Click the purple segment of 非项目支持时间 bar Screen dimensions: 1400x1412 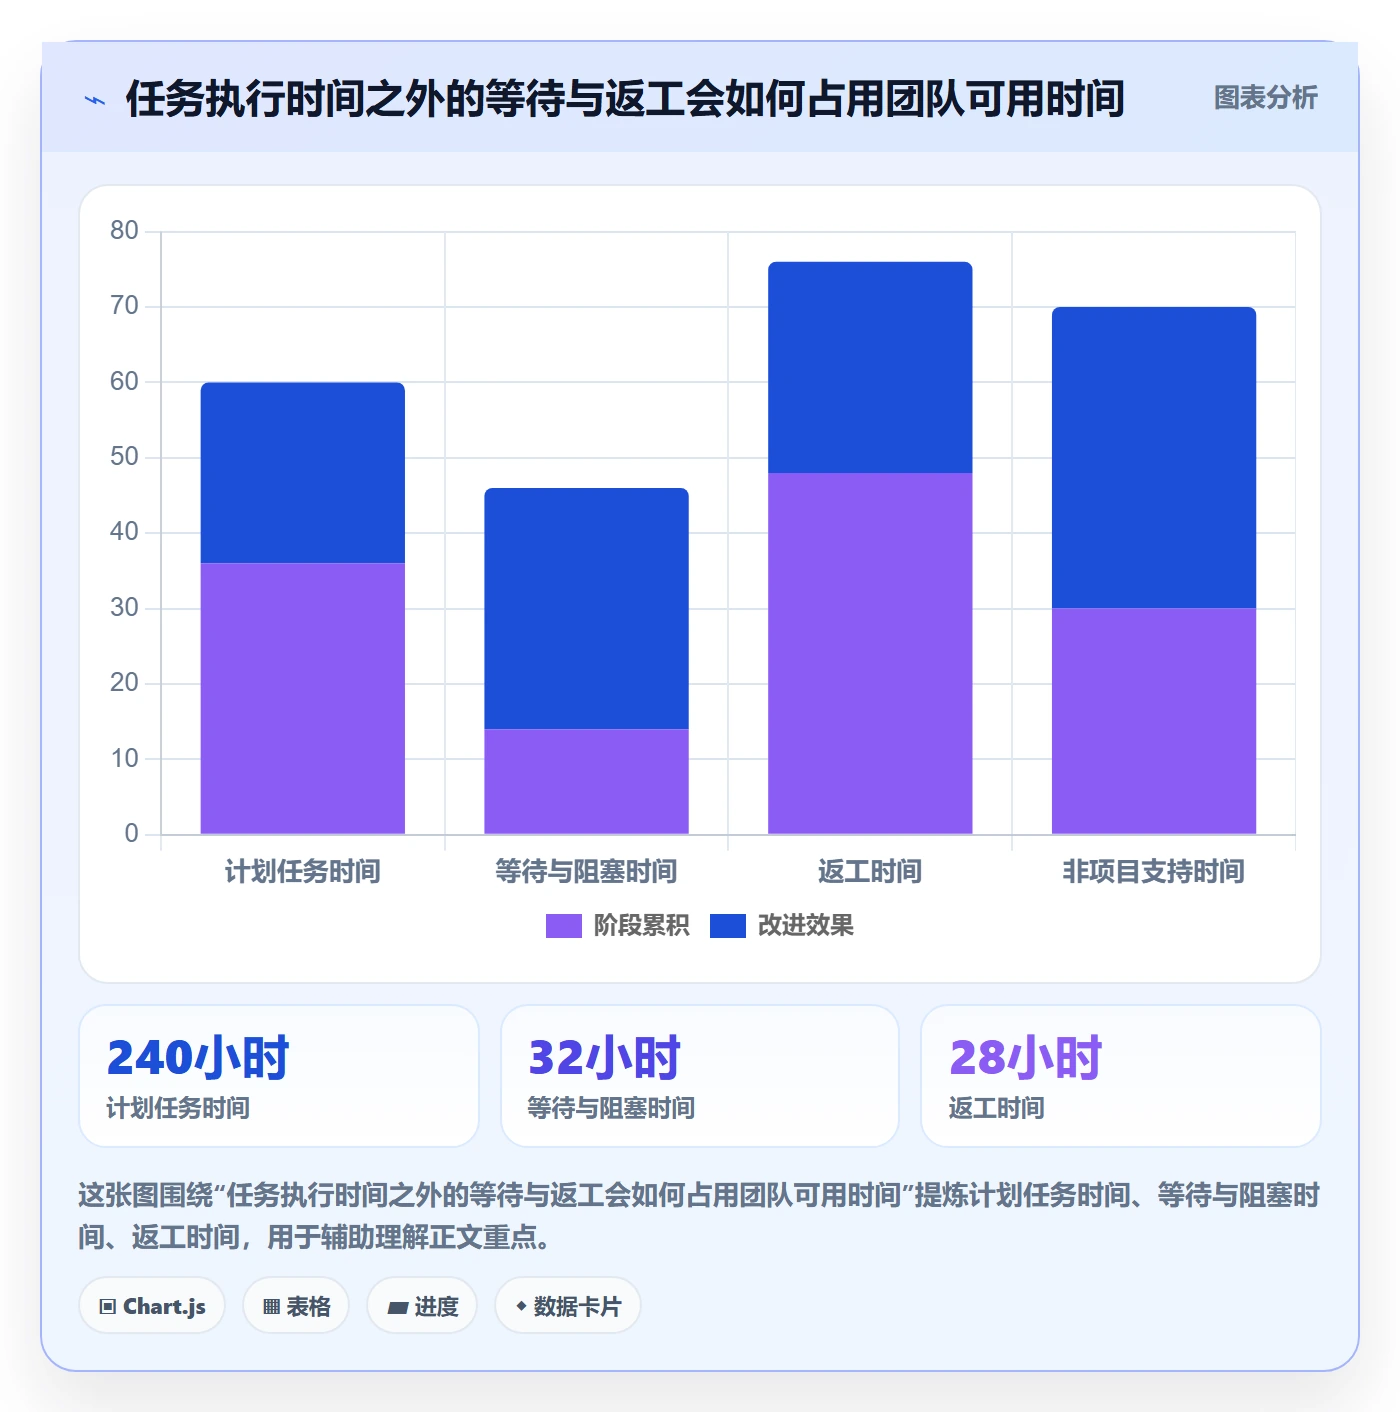pyautogui.click(x=1154, y=721)
